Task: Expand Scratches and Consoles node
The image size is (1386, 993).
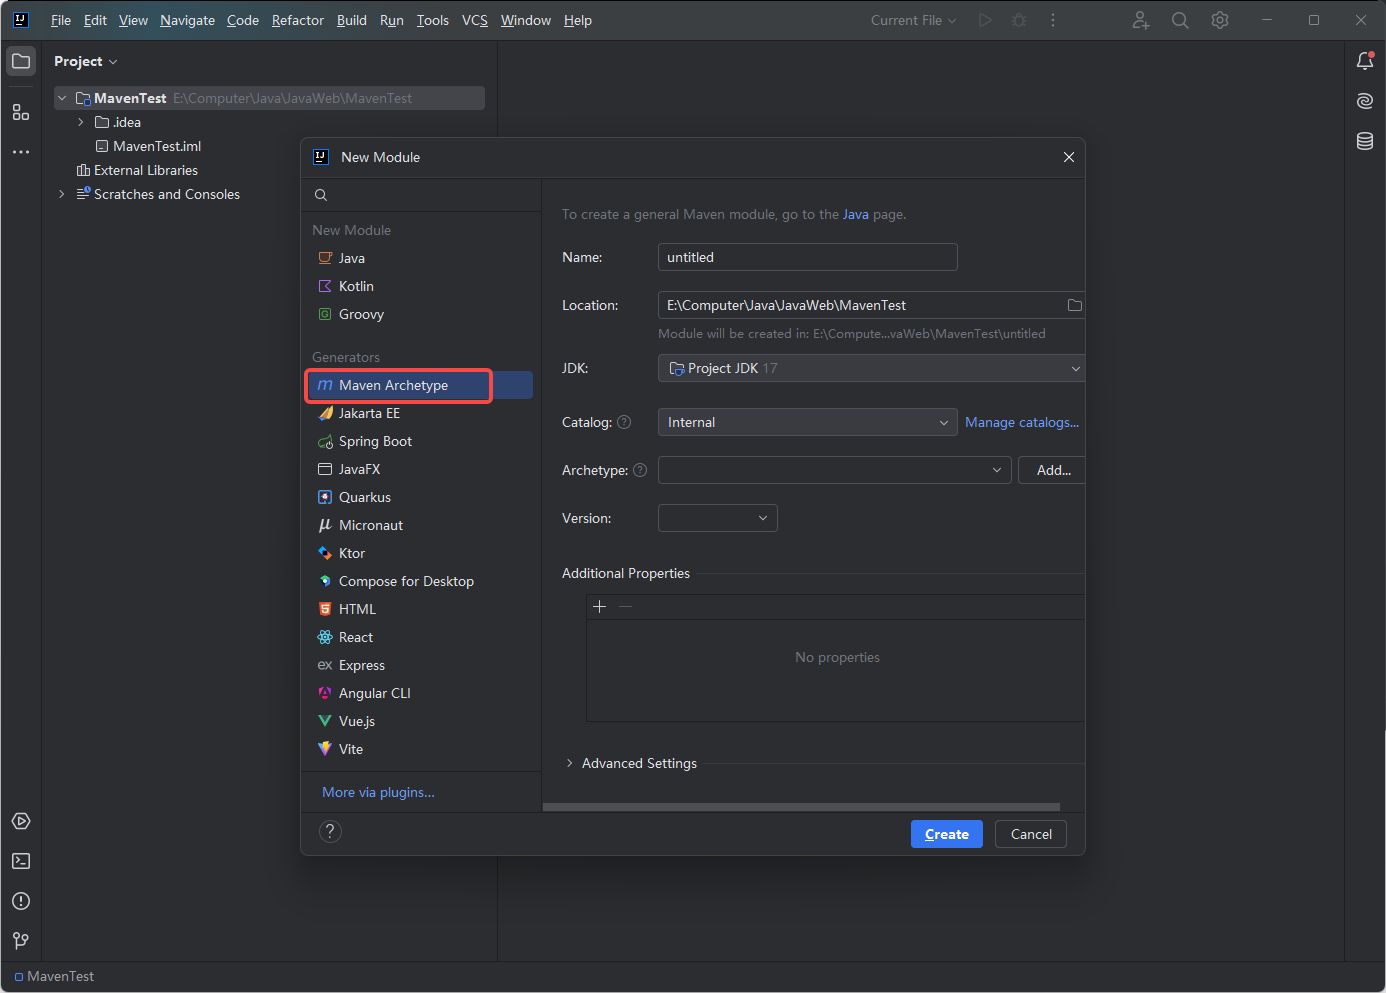Action: tap(62, 194)
